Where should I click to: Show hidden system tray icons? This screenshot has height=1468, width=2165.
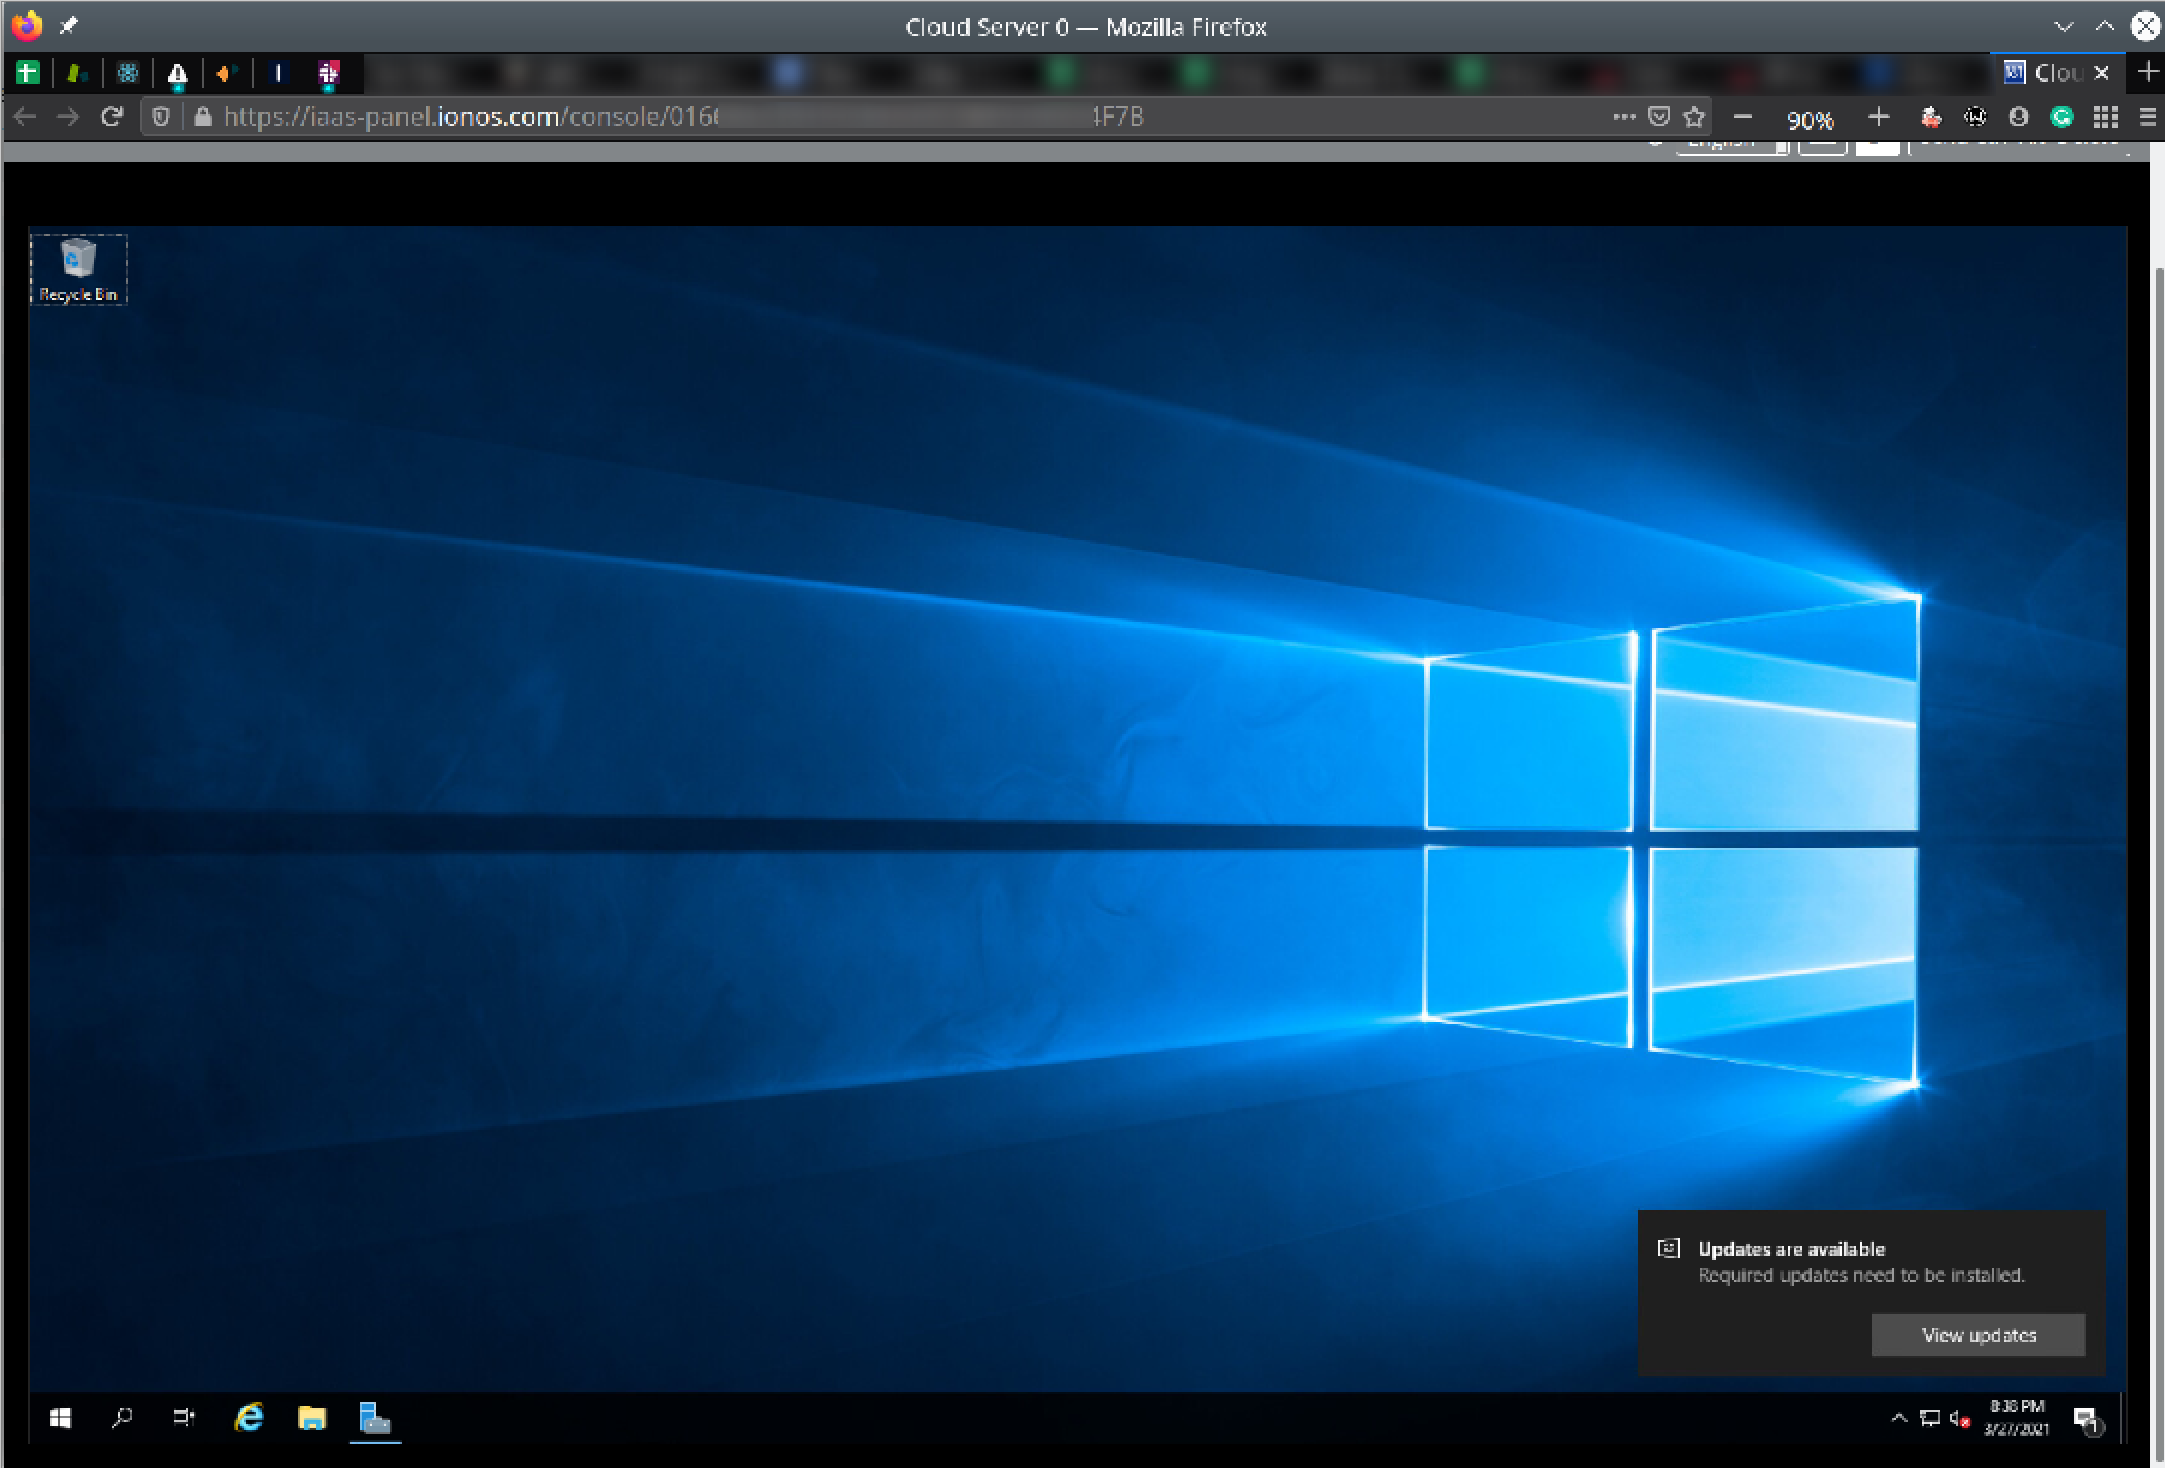click(x=1899, y=1418)
